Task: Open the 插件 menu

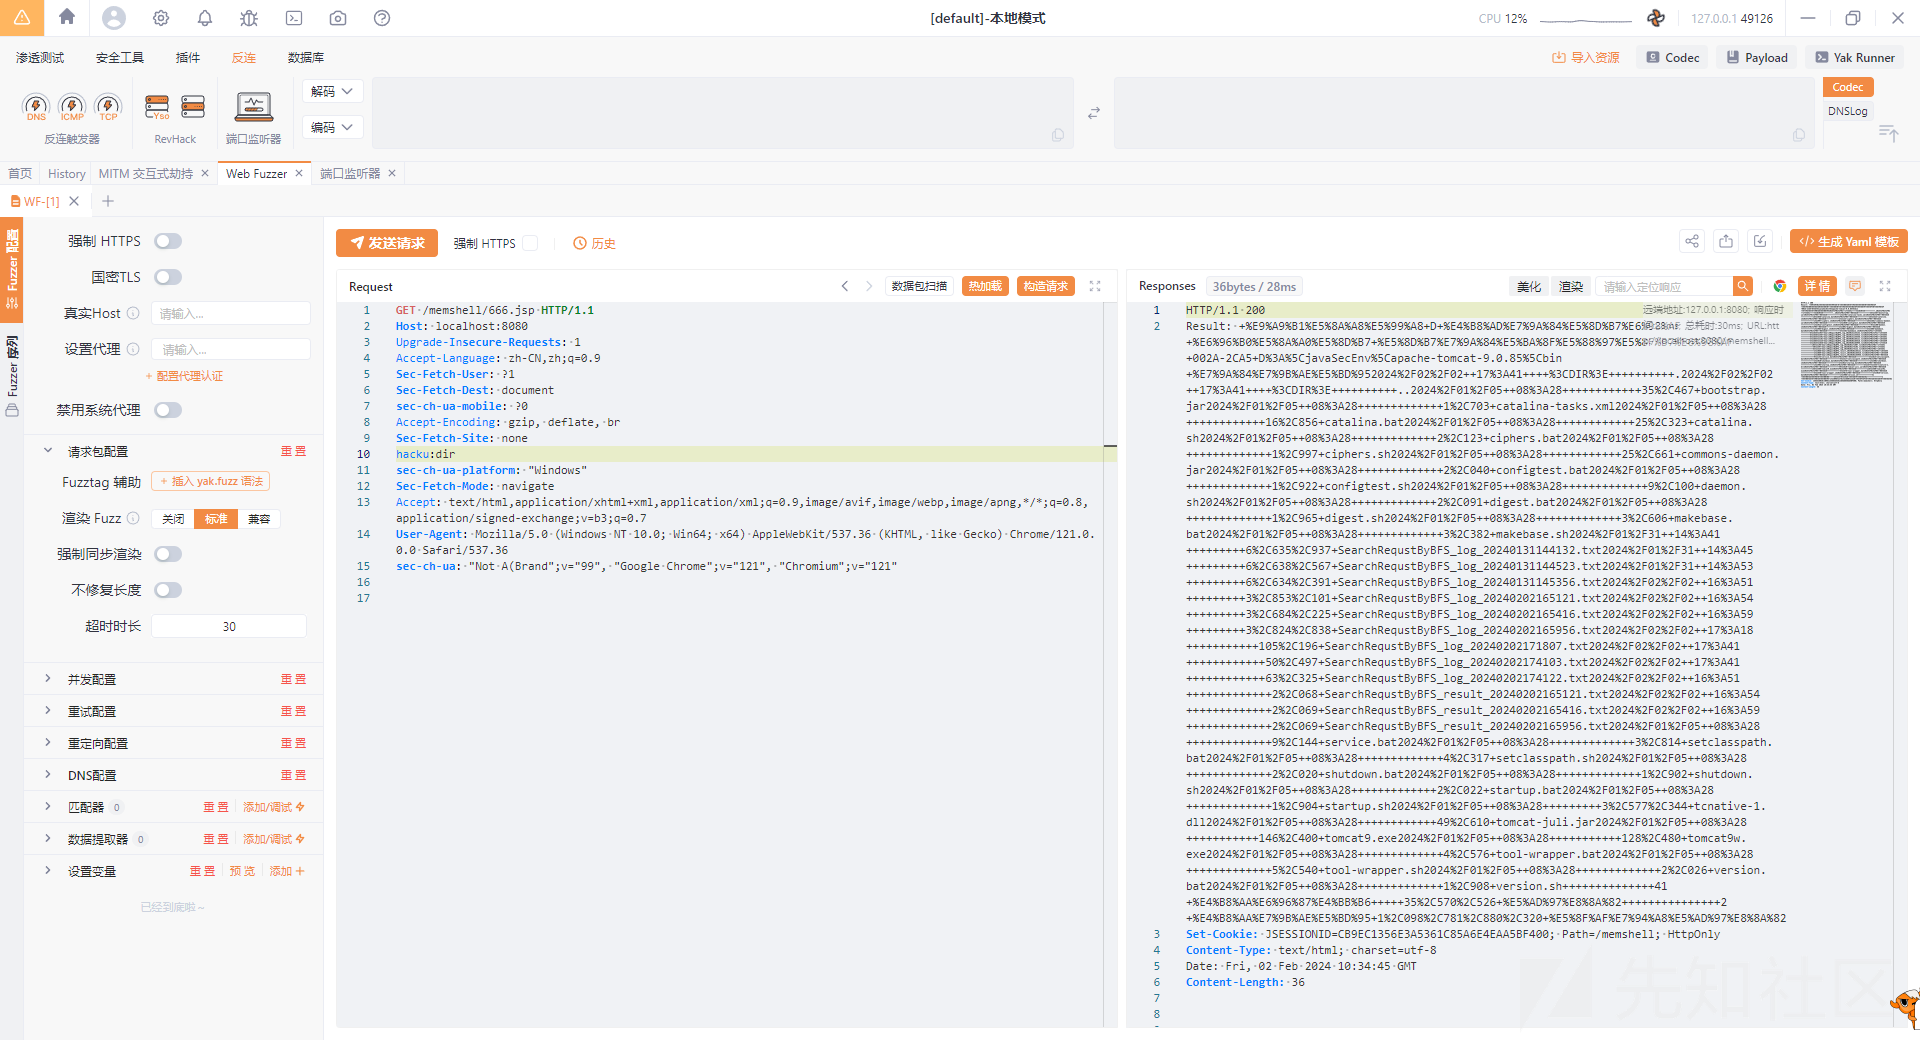Action: pyautogui.click(x=188, y=57)
